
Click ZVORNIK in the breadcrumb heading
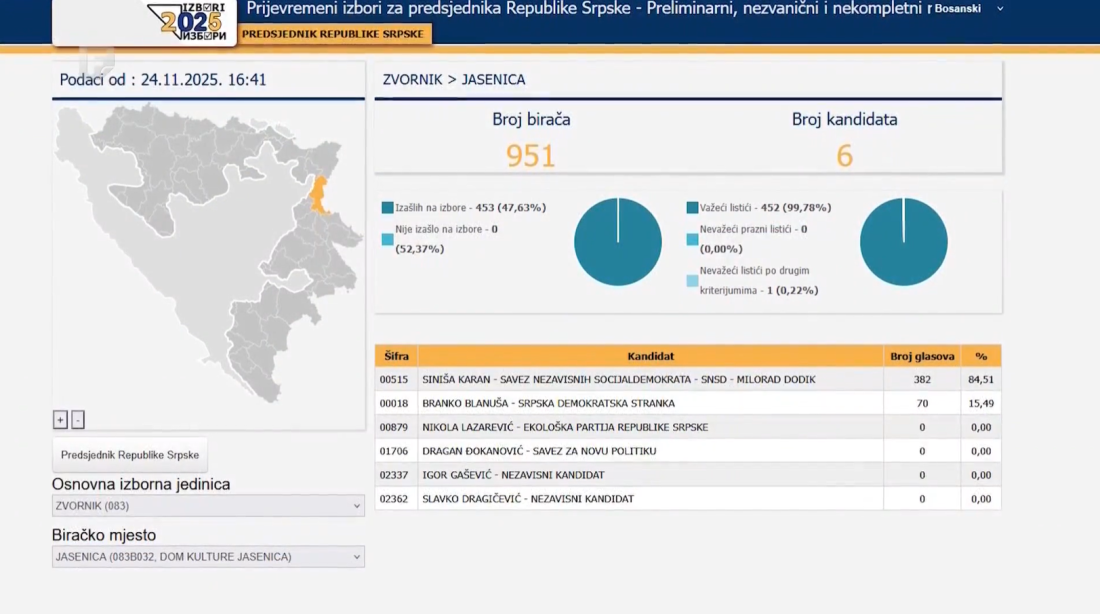(412, 80)
